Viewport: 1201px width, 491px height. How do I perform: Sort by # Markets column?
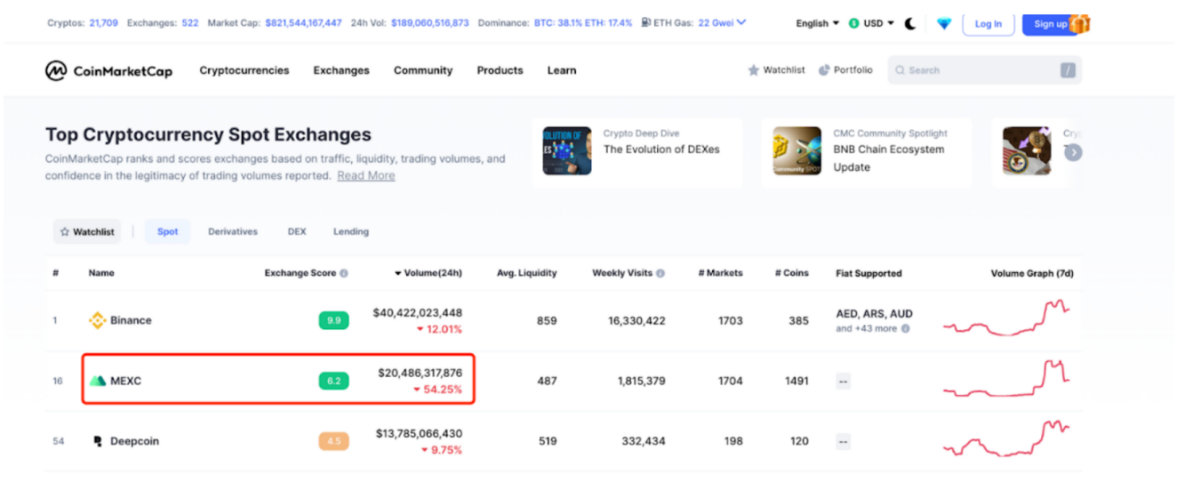(720, 273)
